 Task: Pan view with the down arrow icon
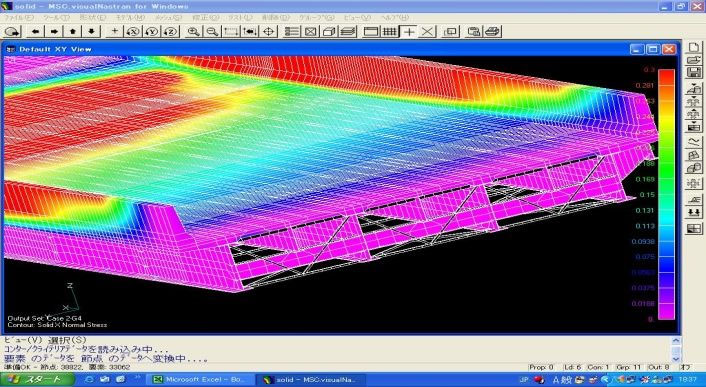click(x=92, y=32)
